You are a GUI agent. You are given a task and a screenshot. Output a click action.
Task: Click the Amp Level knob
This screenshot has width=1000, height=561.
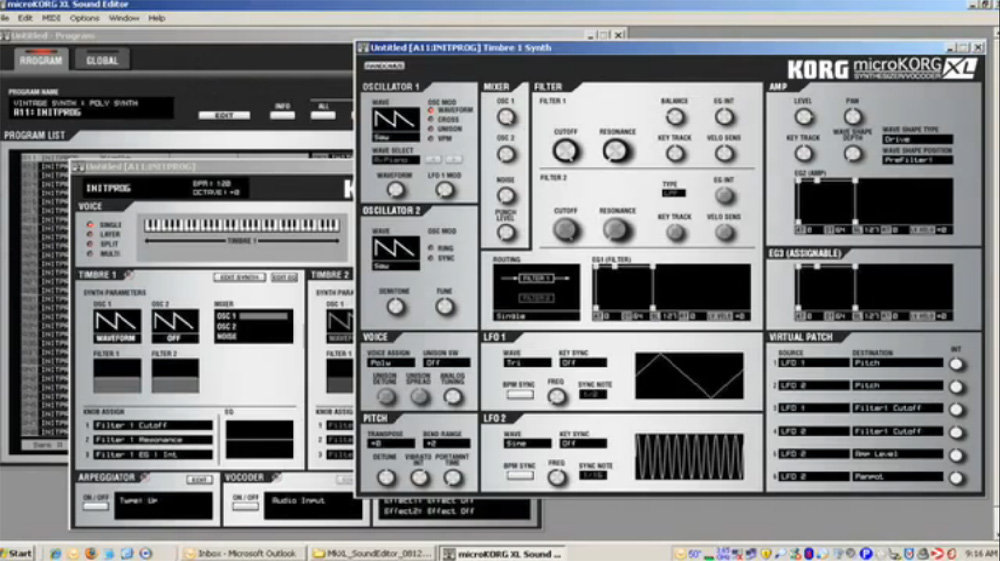(803, 118)
